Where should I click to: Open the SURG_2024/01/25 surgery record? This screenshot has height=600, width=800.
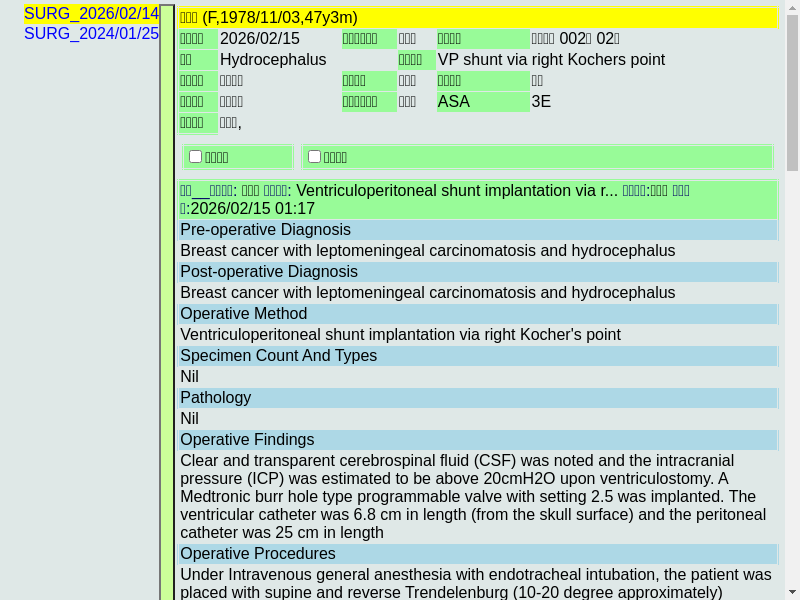[91, 33]
